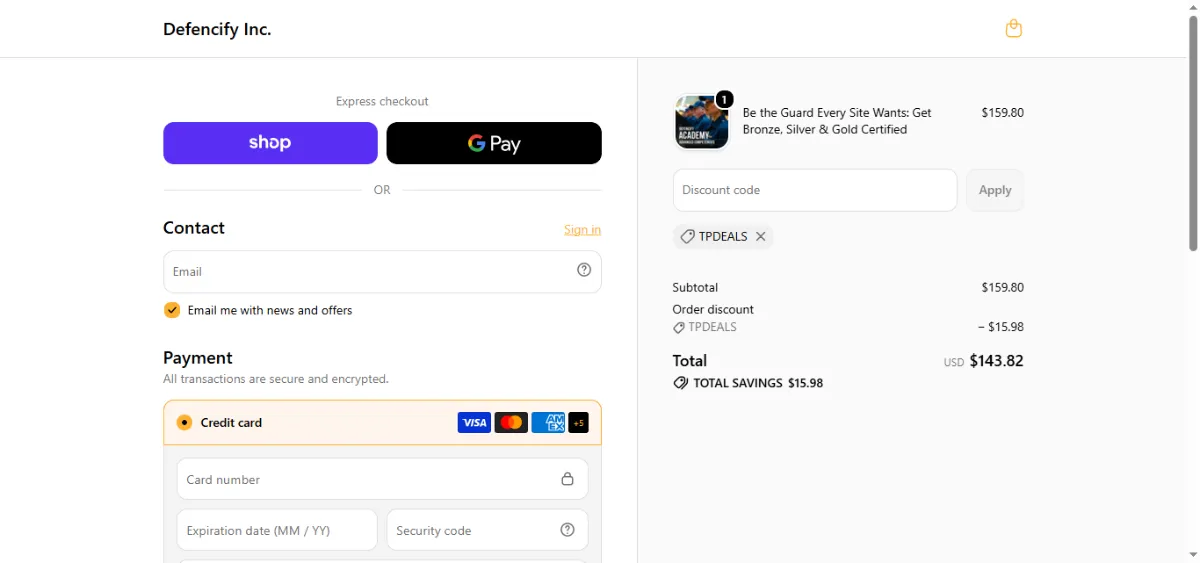Uncheck Email me with news and offers
The image size is (1200, 563).
tap(172, 310)
